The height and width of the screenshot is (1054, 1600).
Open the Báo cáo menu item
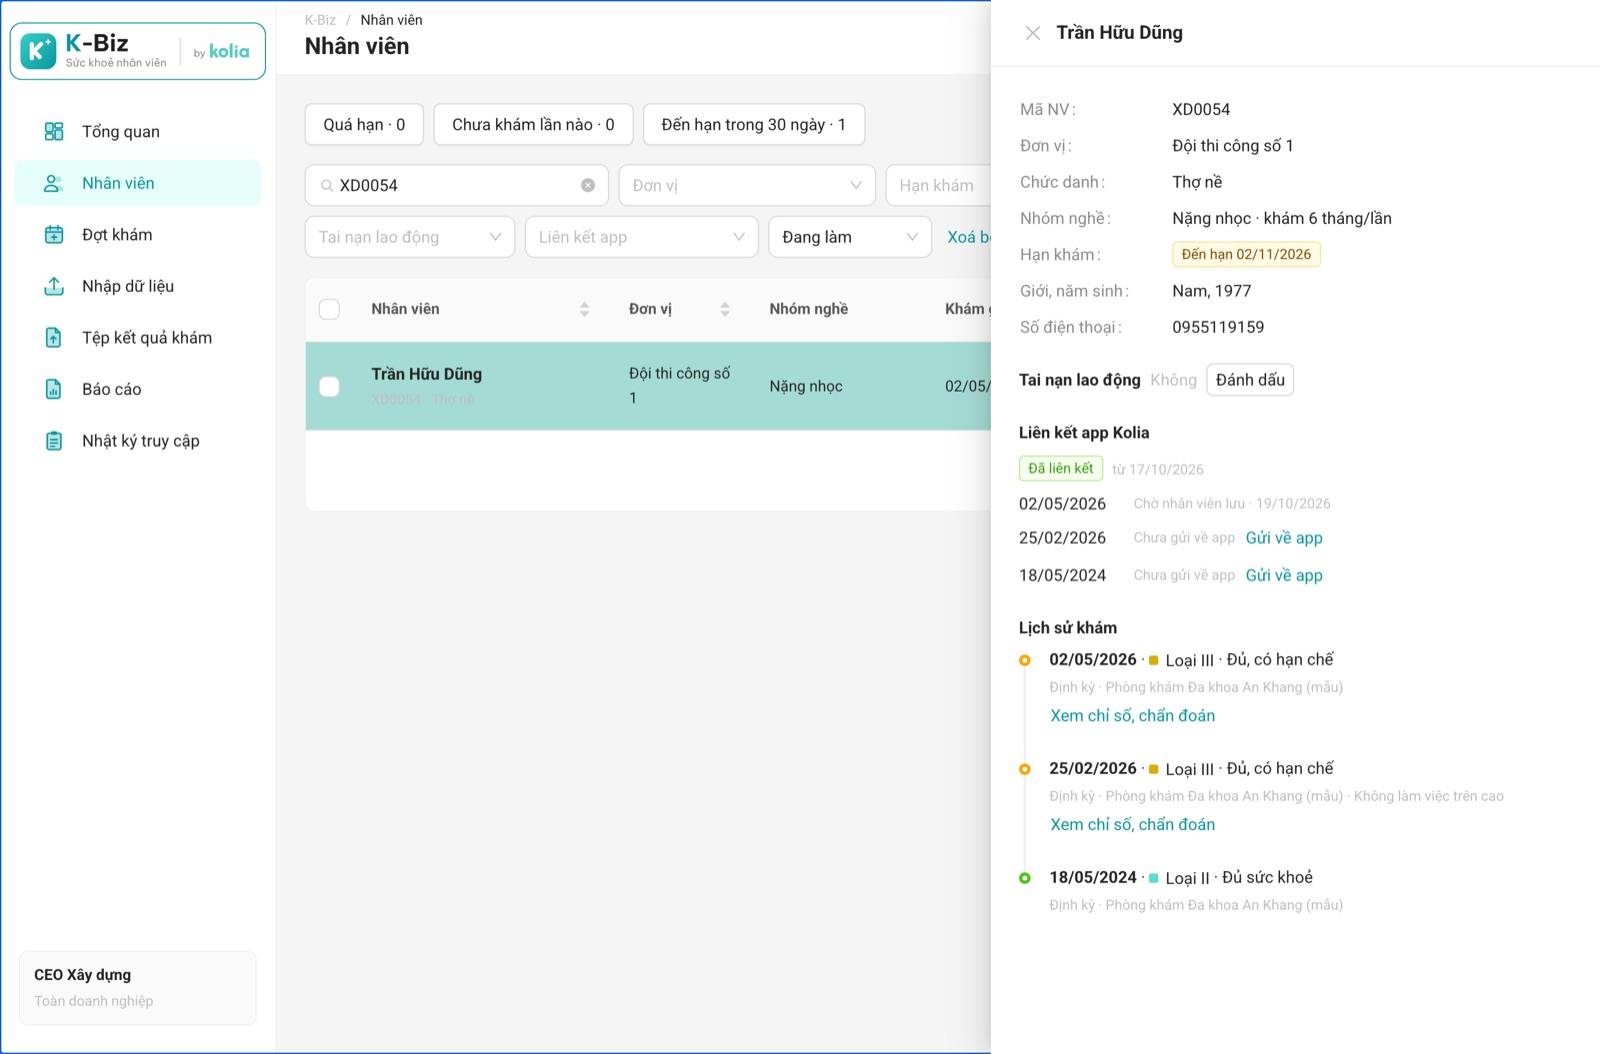[138, 389]
